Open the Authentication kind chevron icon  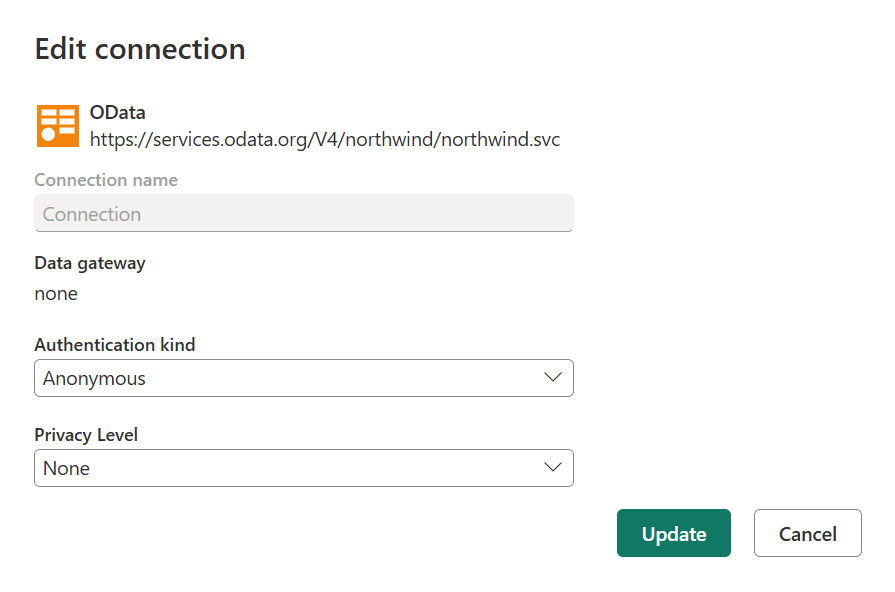553,378
